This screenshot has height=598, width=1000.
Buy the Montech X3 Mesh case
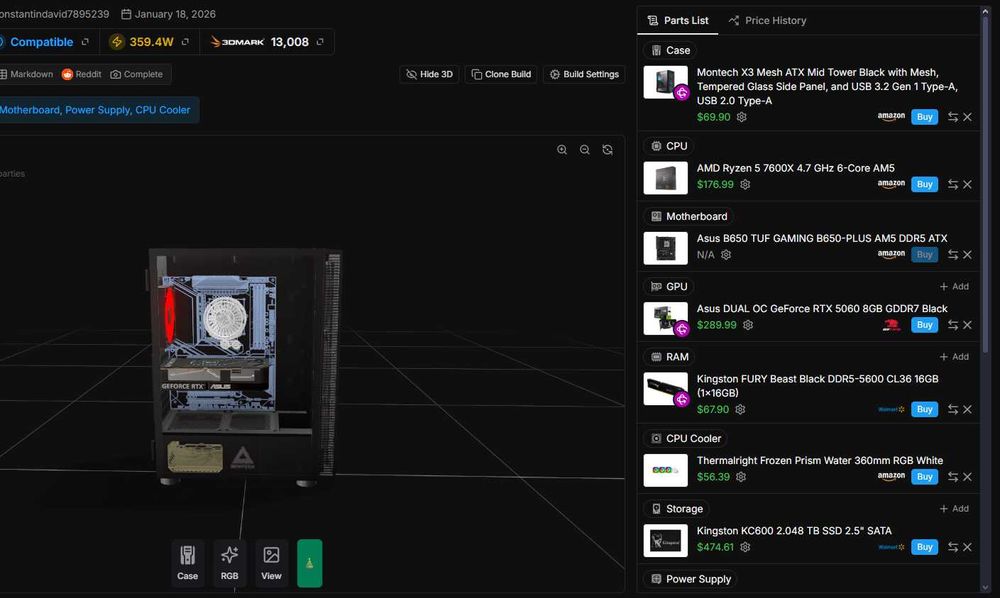tap(924, 117)
